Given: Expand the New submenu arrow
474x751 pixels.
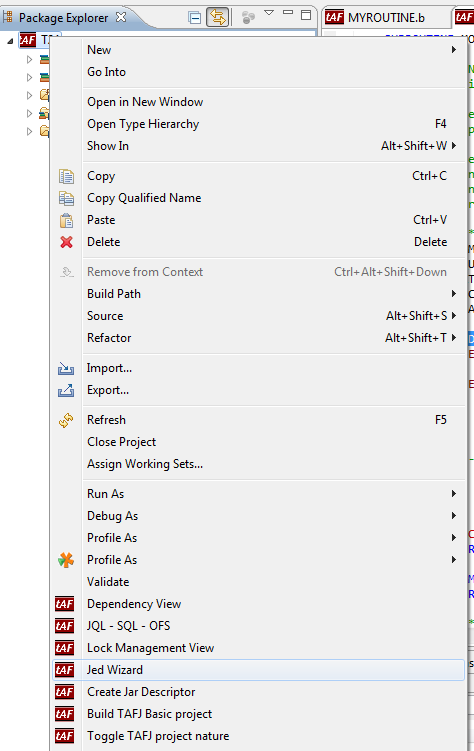Looking at the screenshot, I should pos(454,50).
